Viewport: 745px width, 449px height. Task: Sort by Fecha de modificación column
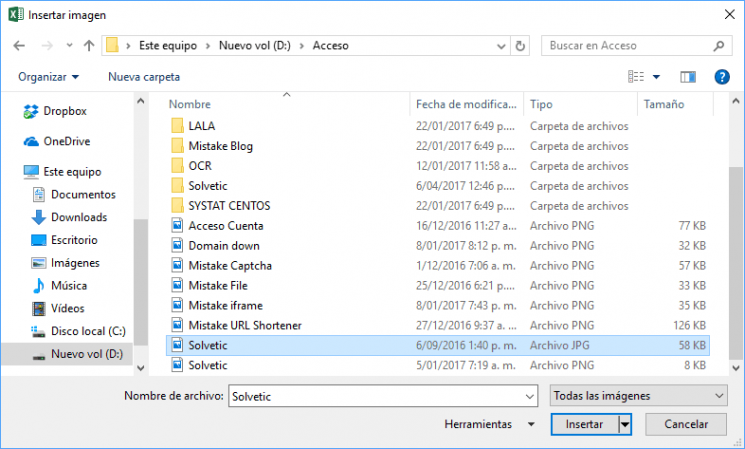(x=466, y=105)
